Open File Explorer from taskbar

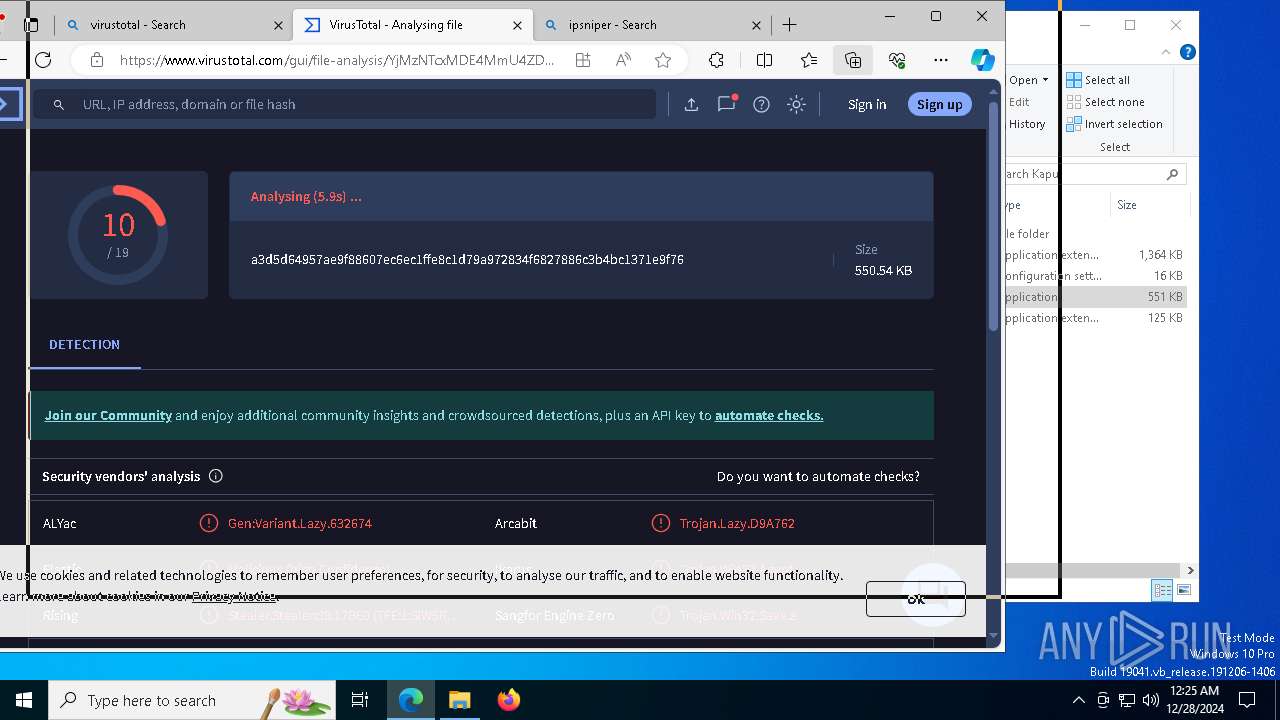tap(460, 700)
